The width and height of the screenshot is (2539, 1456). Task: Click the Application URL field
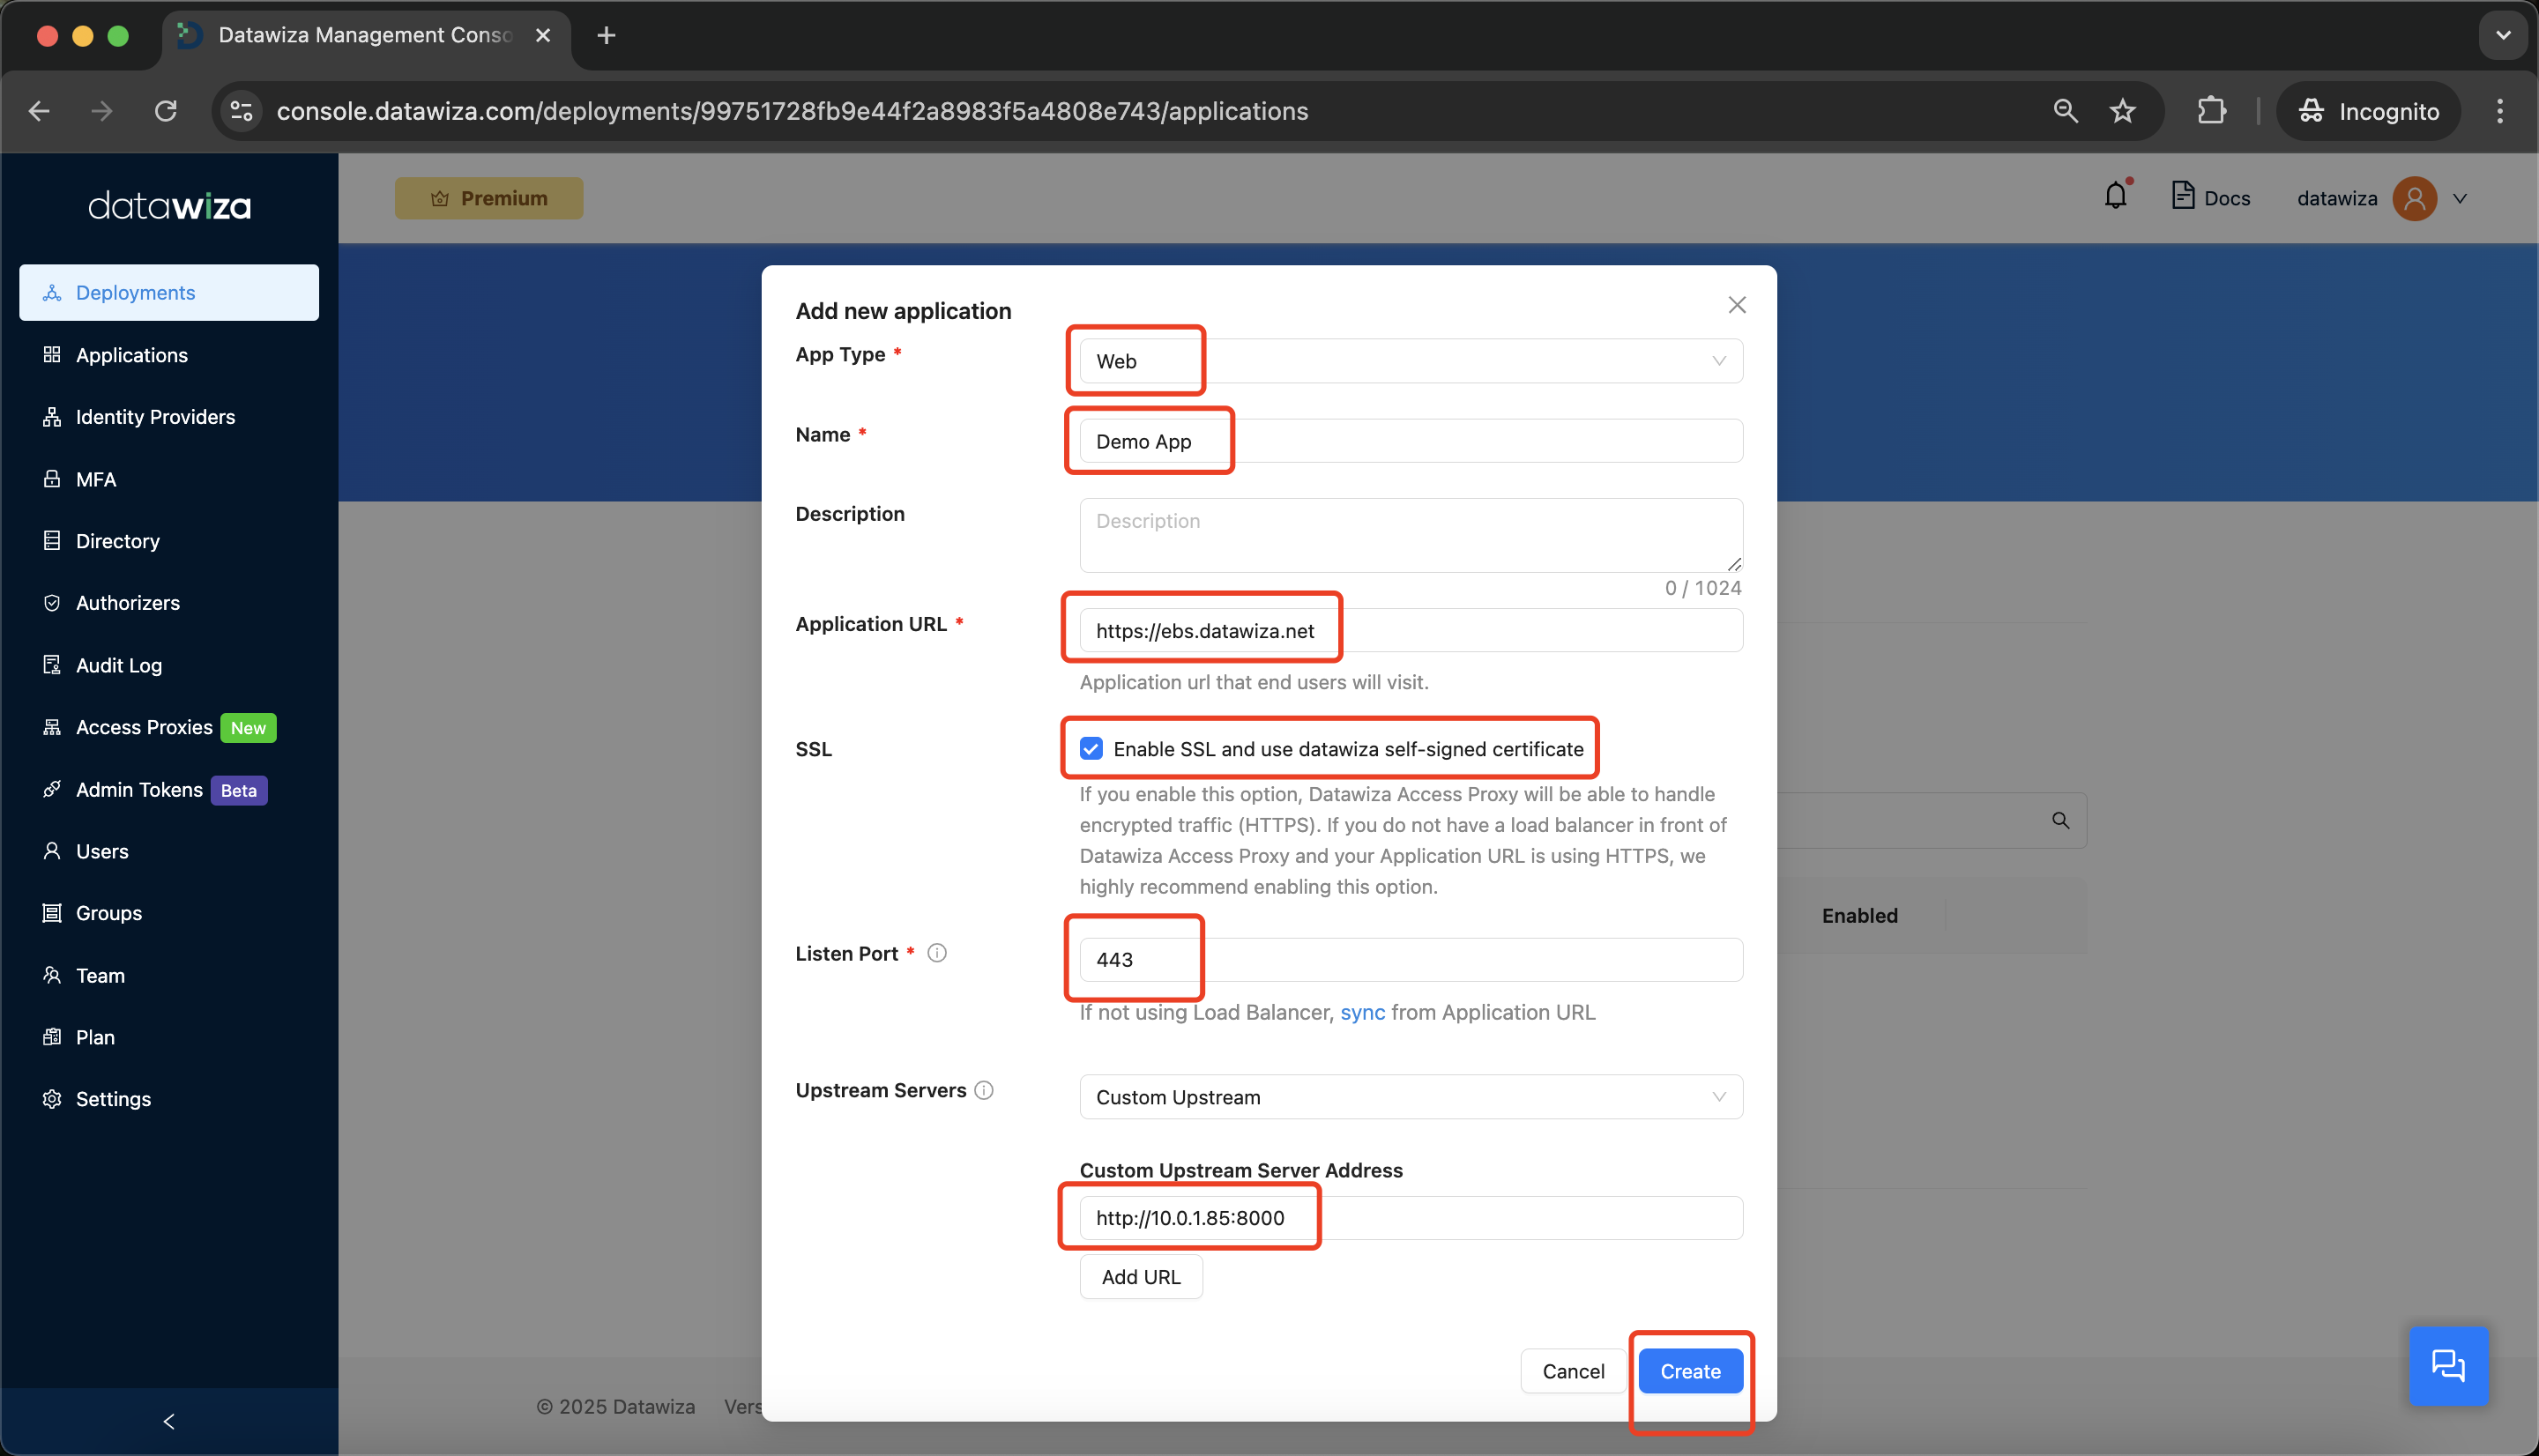pyautogui.click(x=1411, y=631)
